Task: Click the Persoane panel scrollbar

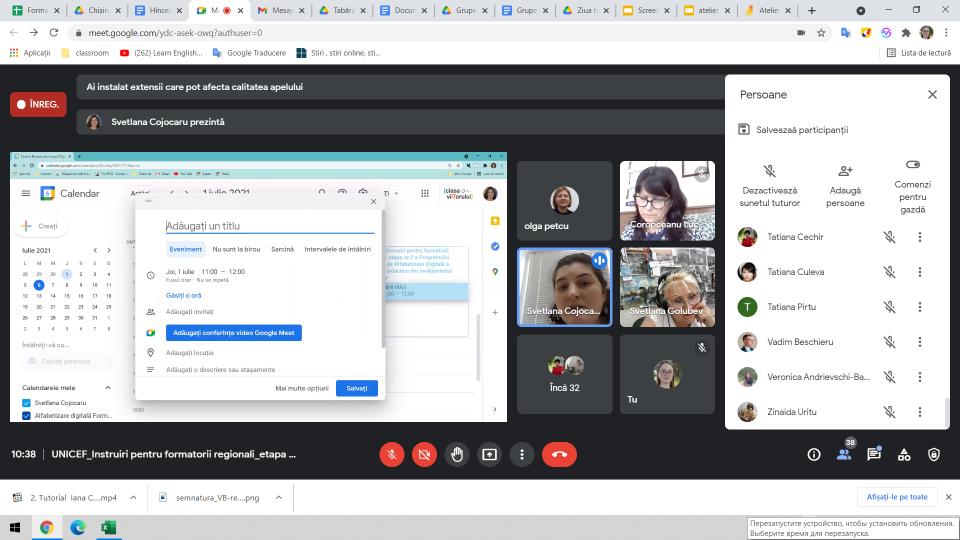Action: 948,410
